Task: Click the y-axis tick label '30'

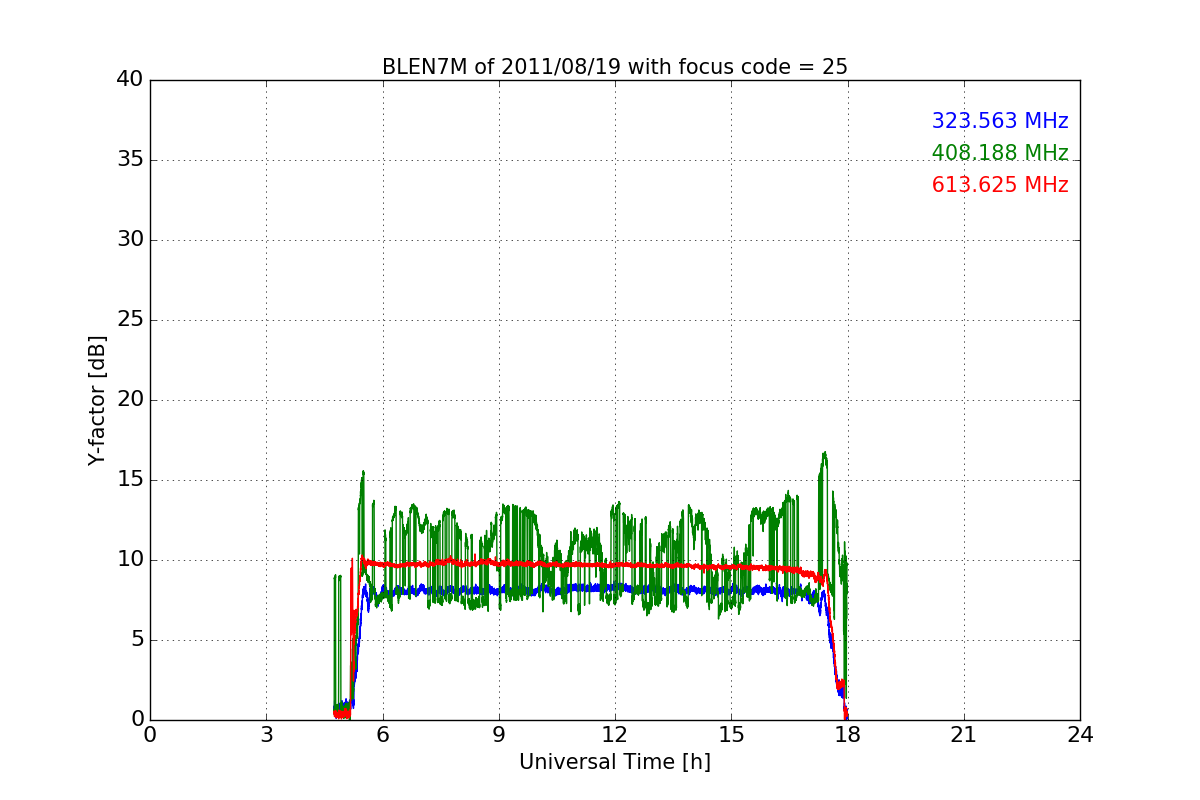Action: pos(129,240)
